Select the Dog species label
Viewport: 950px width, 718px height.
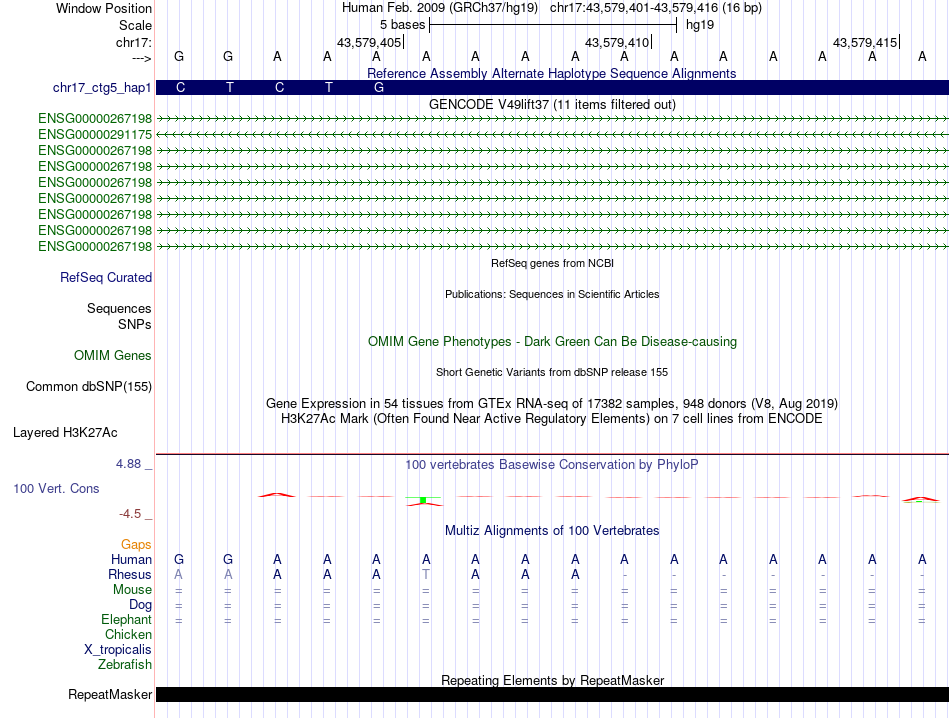(x=140, y=605)
